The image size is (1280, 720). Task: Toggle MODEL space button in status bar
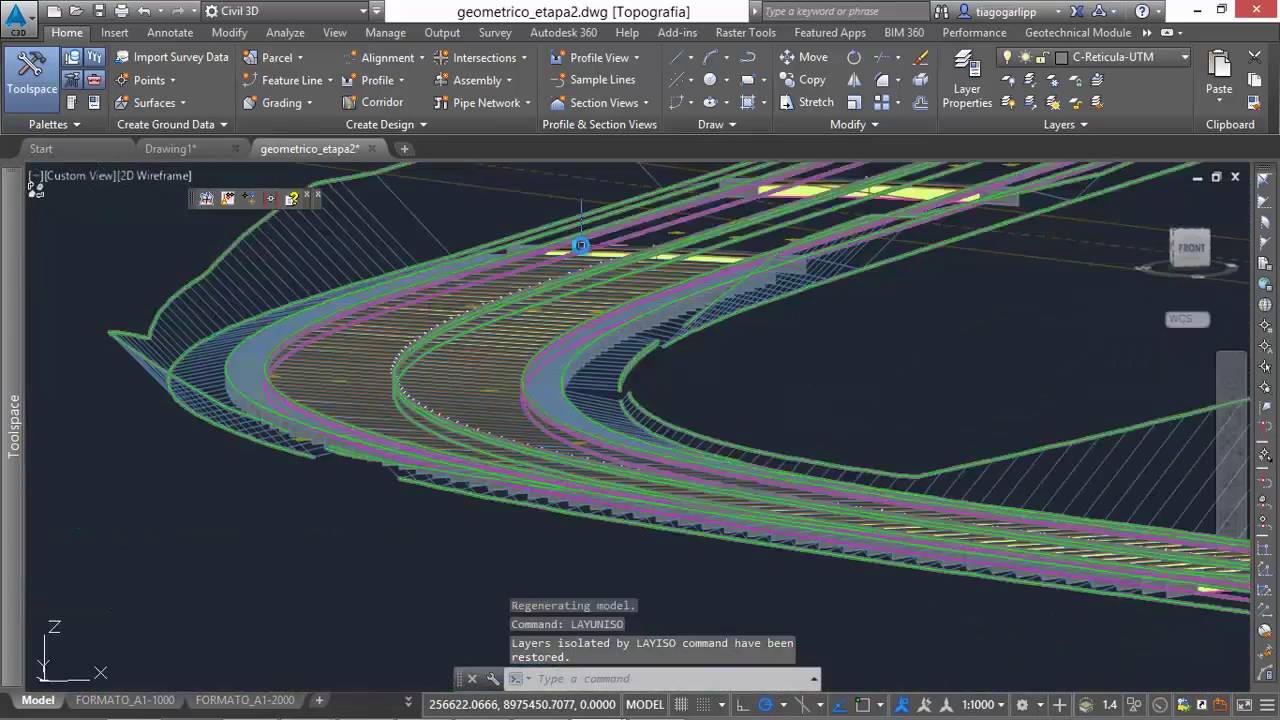point(645,704)
